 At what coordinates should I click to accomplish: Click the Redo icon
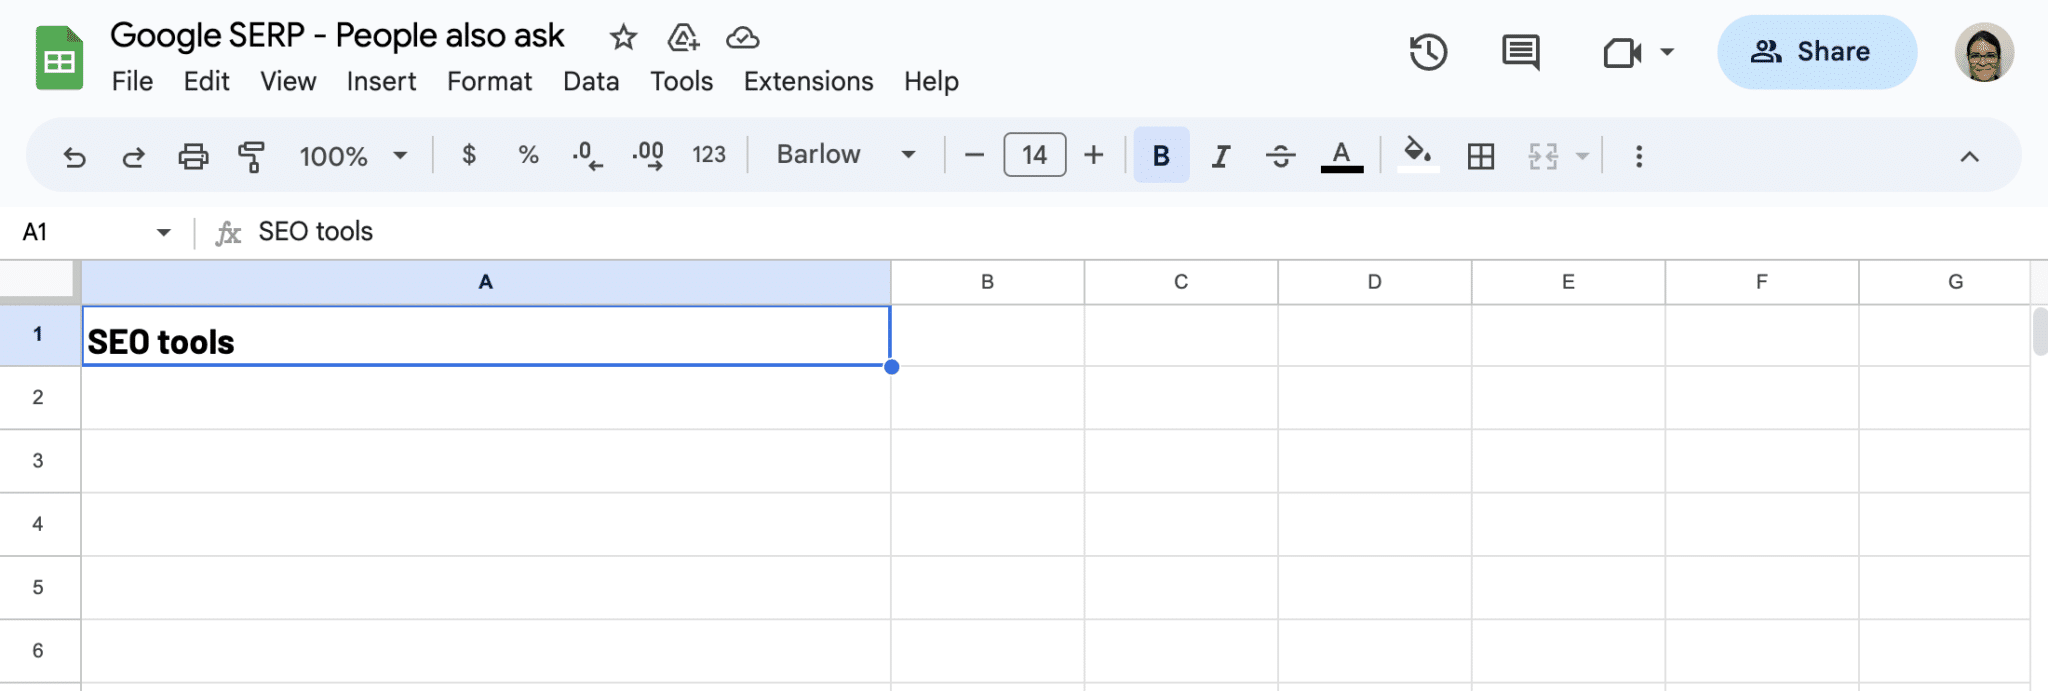(x=133, y=156)
